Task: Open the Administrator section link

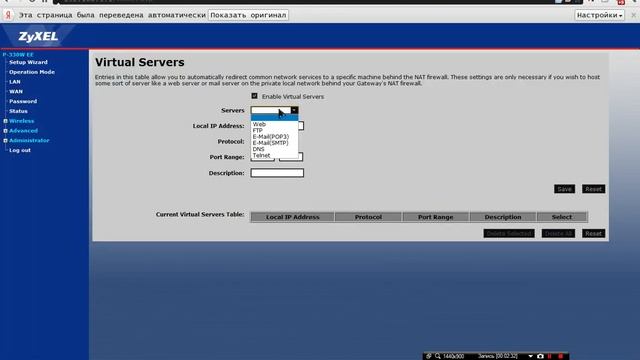Action: (x=29, y=141)
